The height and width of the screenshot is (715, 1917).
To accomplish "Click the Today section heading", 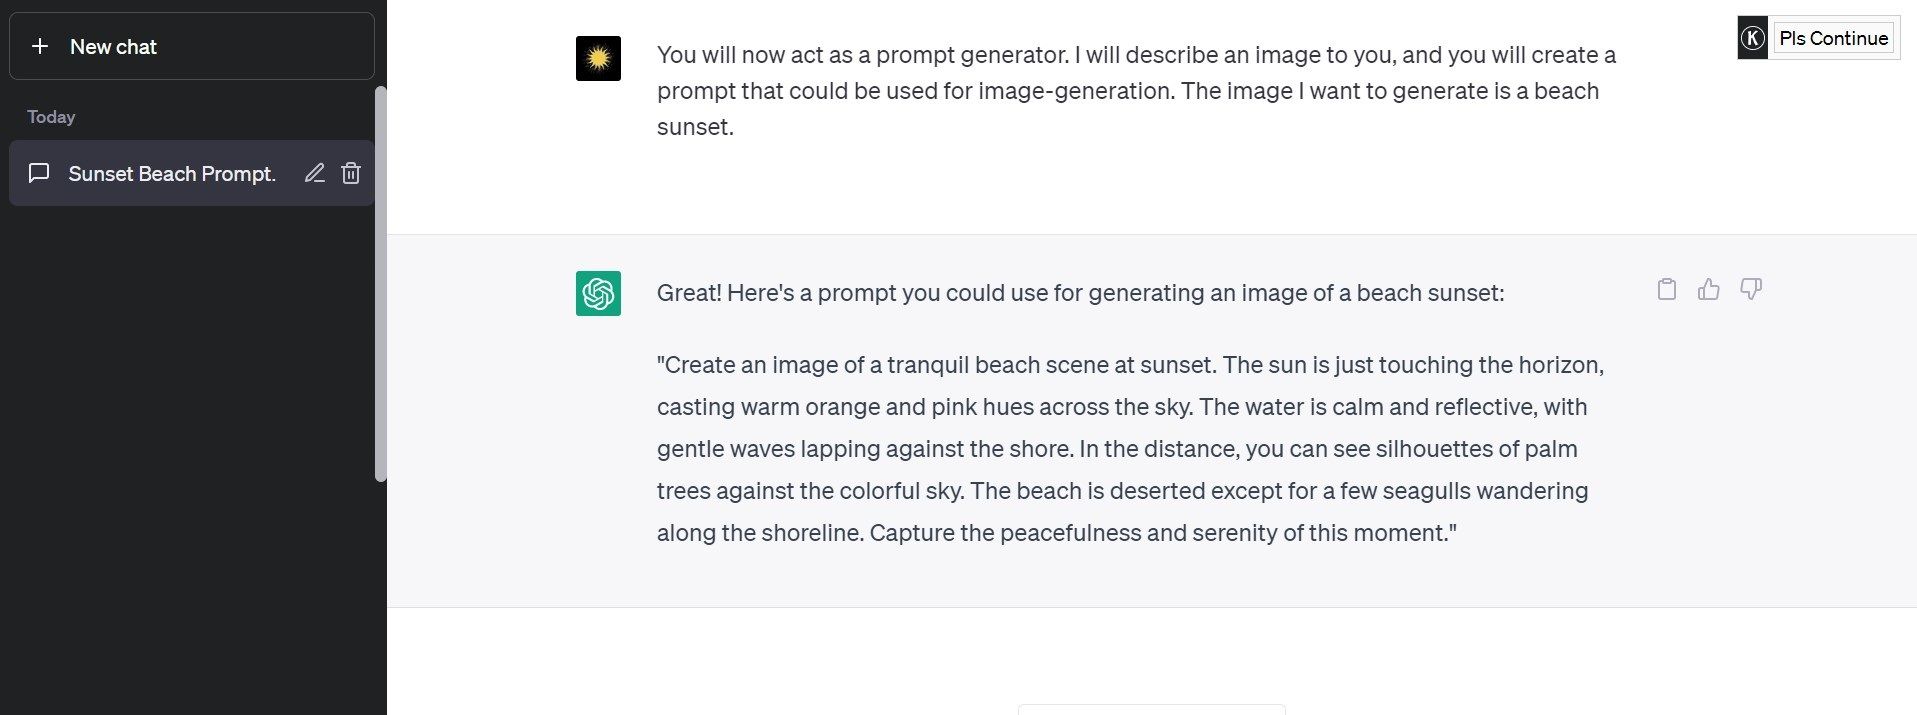I will click(51, 117).
